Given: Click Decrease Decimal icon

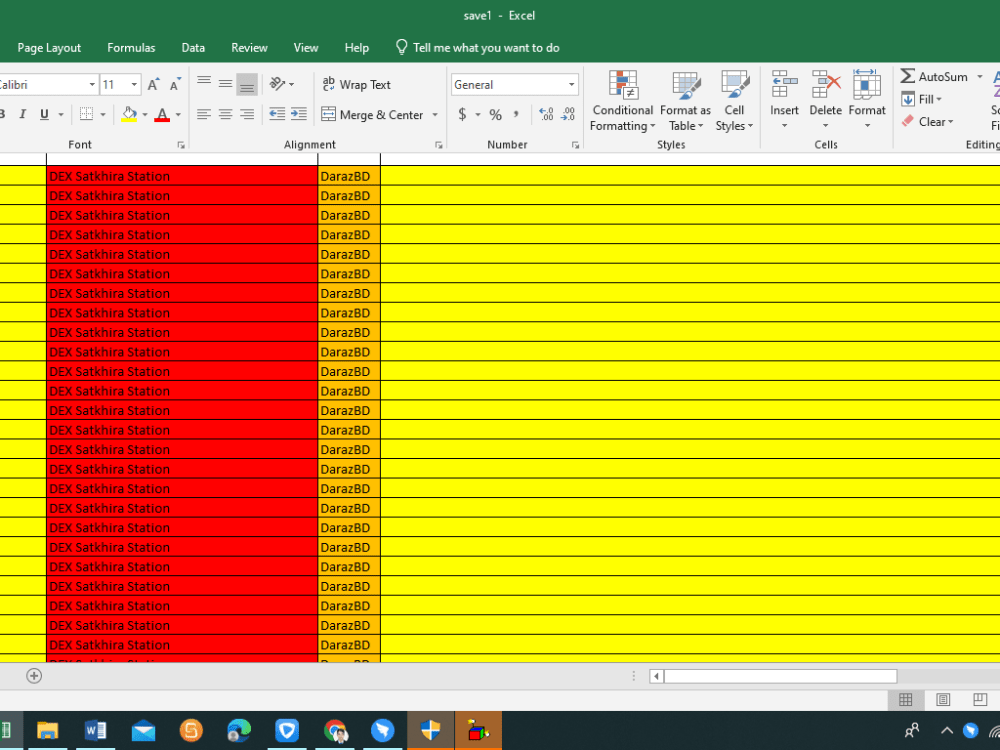Looking at the screenshot, I should pos(568,114).
